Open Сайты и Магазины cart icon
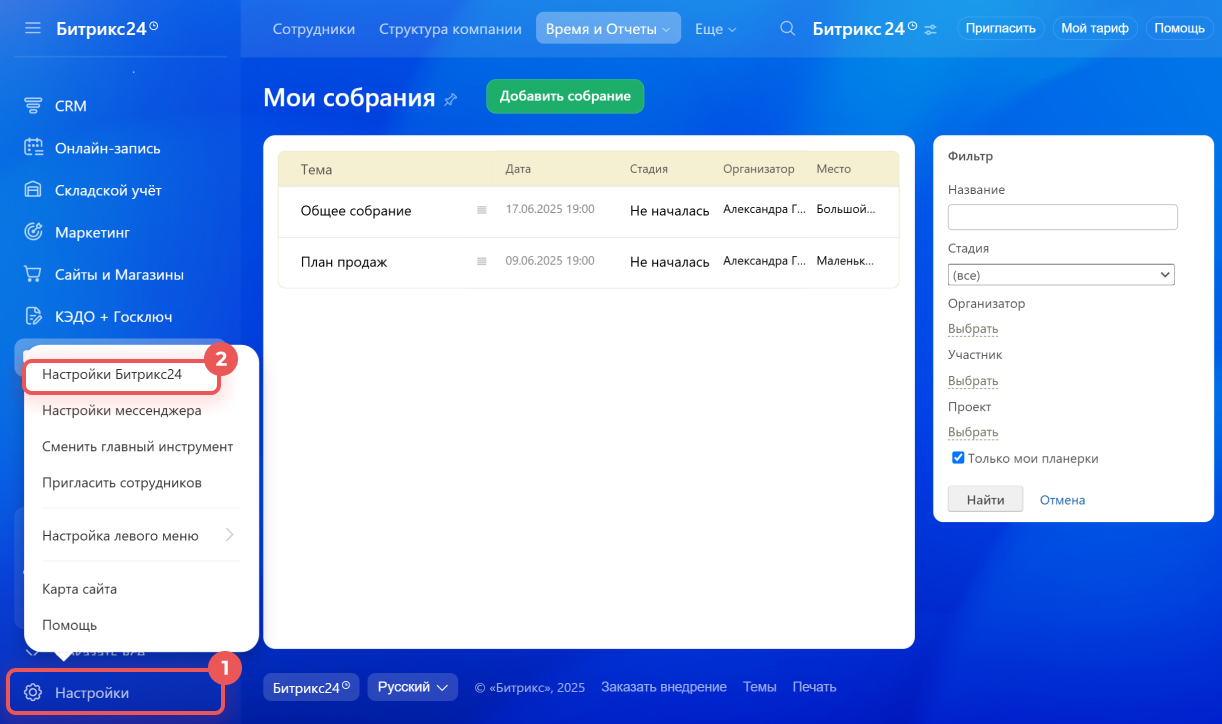Image resolution: width=1222 pixels, height=724 pixels. (x=33, y=274)
